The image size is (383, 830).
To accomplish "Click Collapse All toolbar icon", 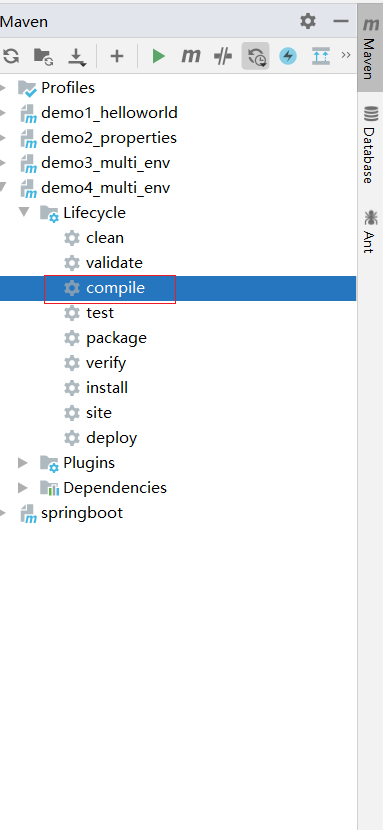I will [321, 56].
